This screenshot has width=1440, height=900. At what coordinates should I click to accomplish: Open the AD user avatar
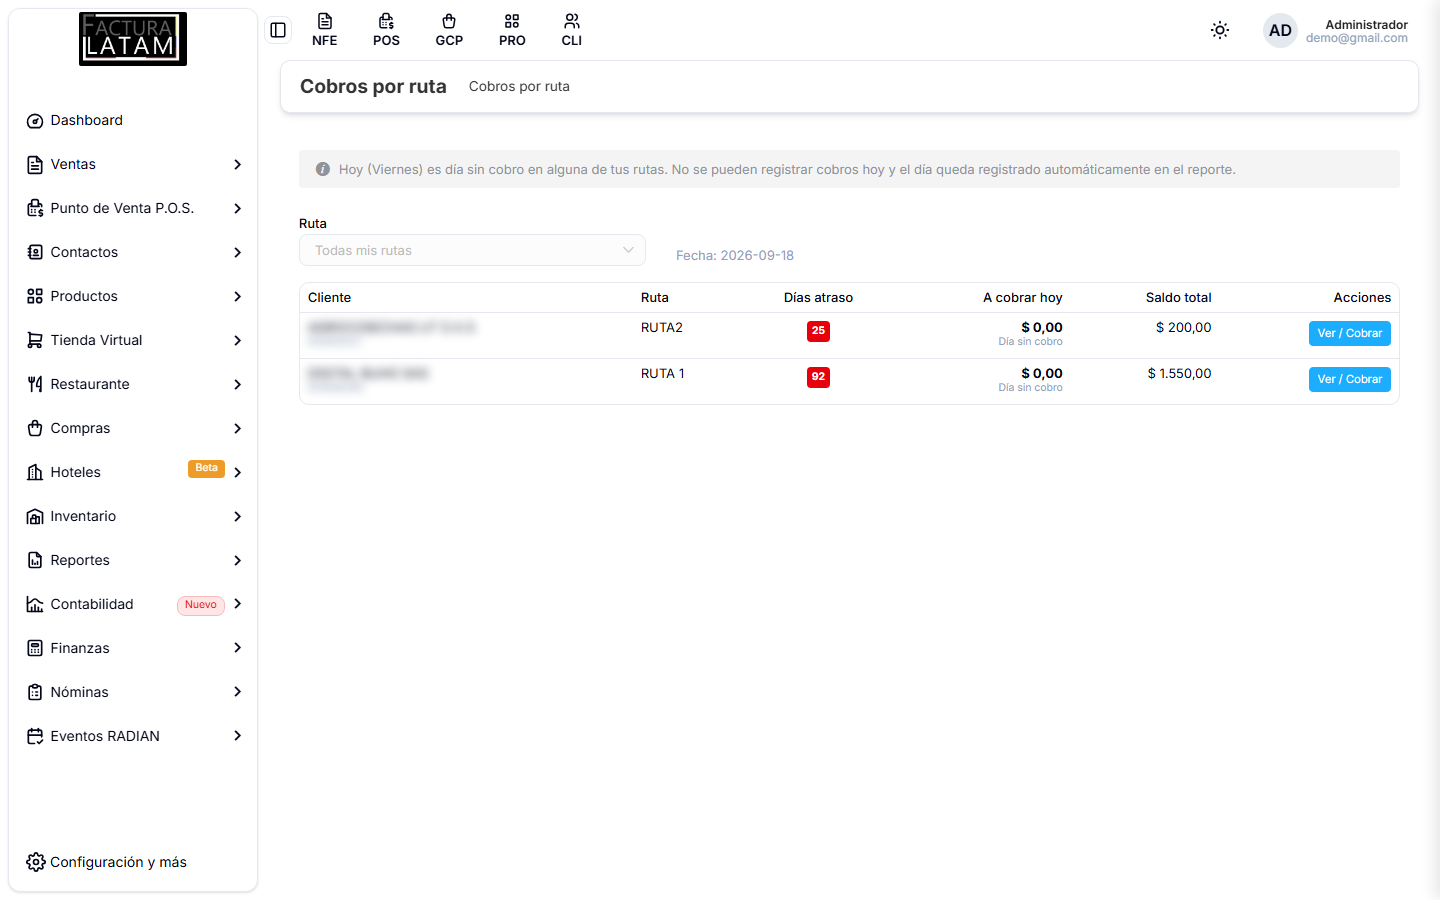coord(1280,30)
